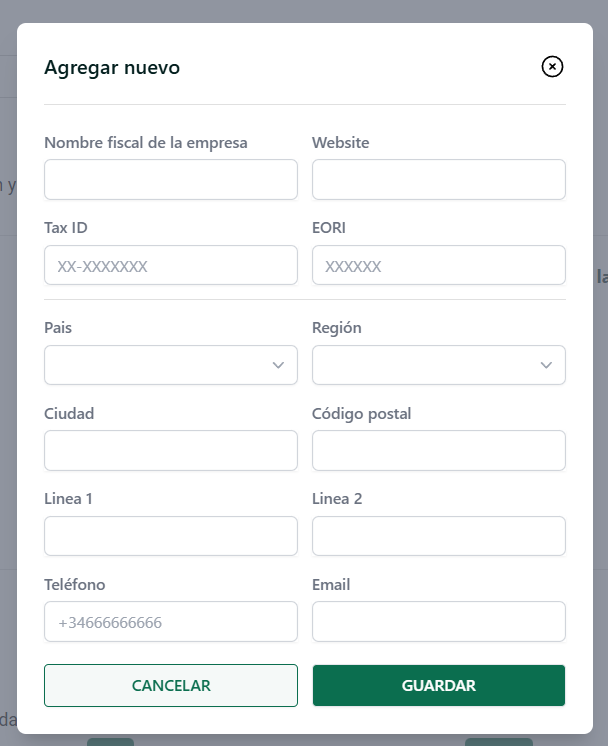This screenshot has height=746, width=608.
Task: Focus the Email input box
Action: [439, 621]
